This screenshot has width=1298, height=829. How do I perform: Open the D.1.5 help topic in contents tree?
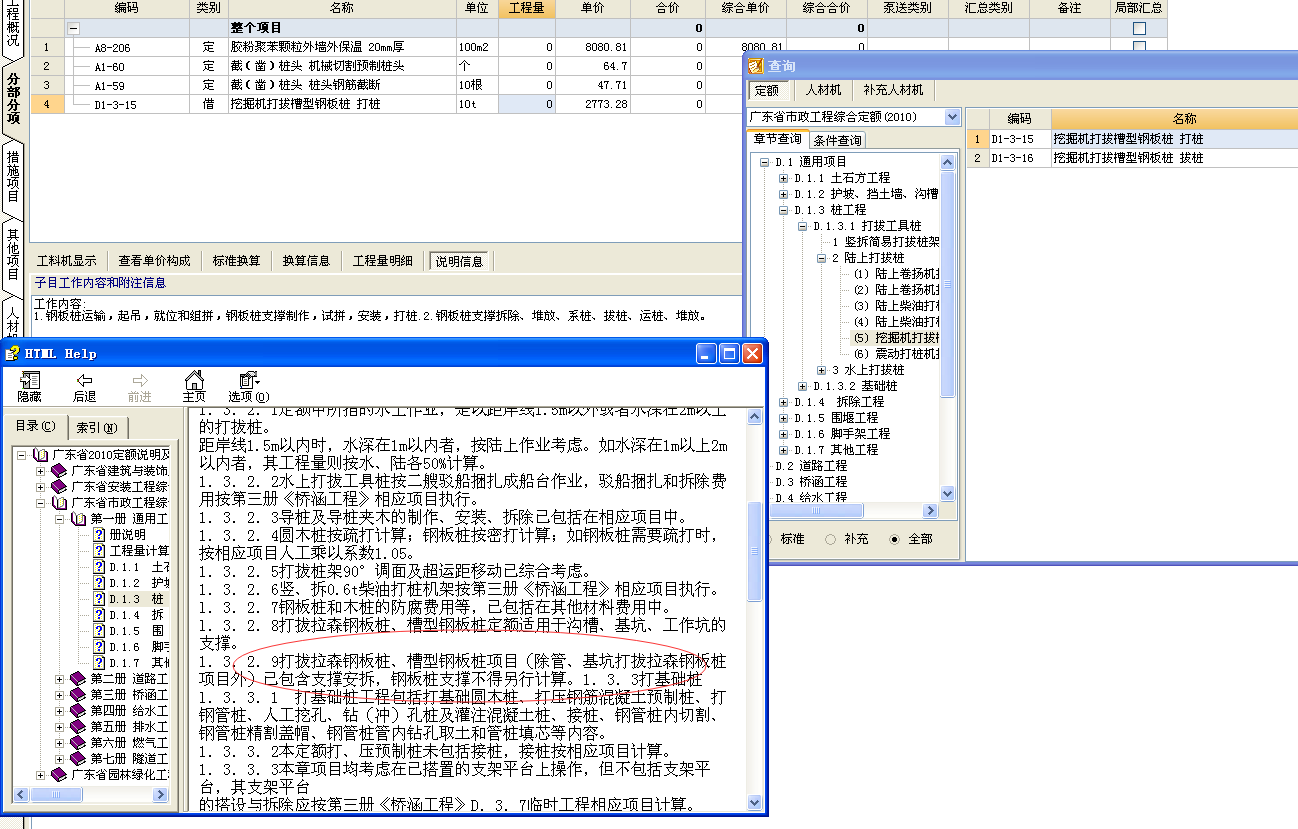coord(130,630)
